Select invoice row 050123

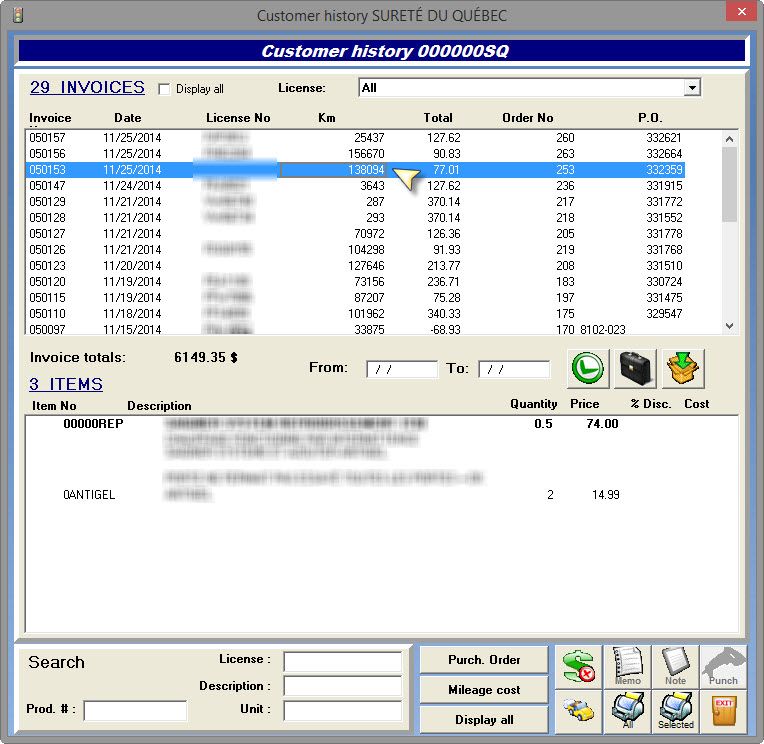[x=355, y=266]
